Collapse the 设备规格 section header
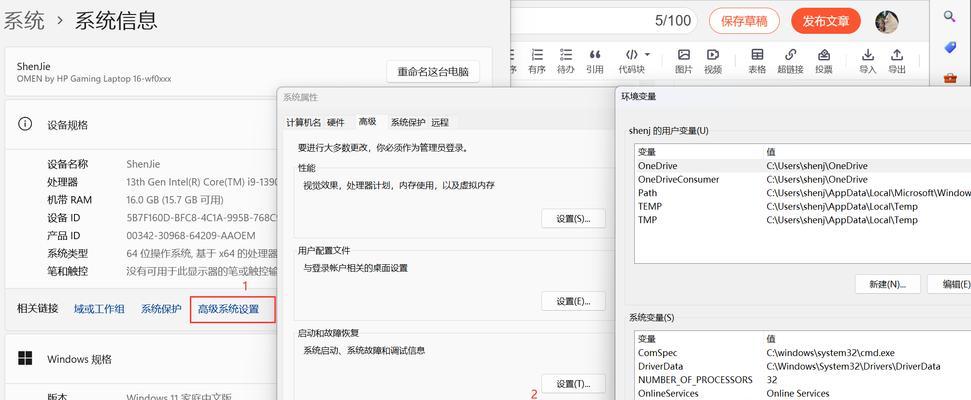The width and height of the screenshot is (971, 400). [x=141, y=124]
